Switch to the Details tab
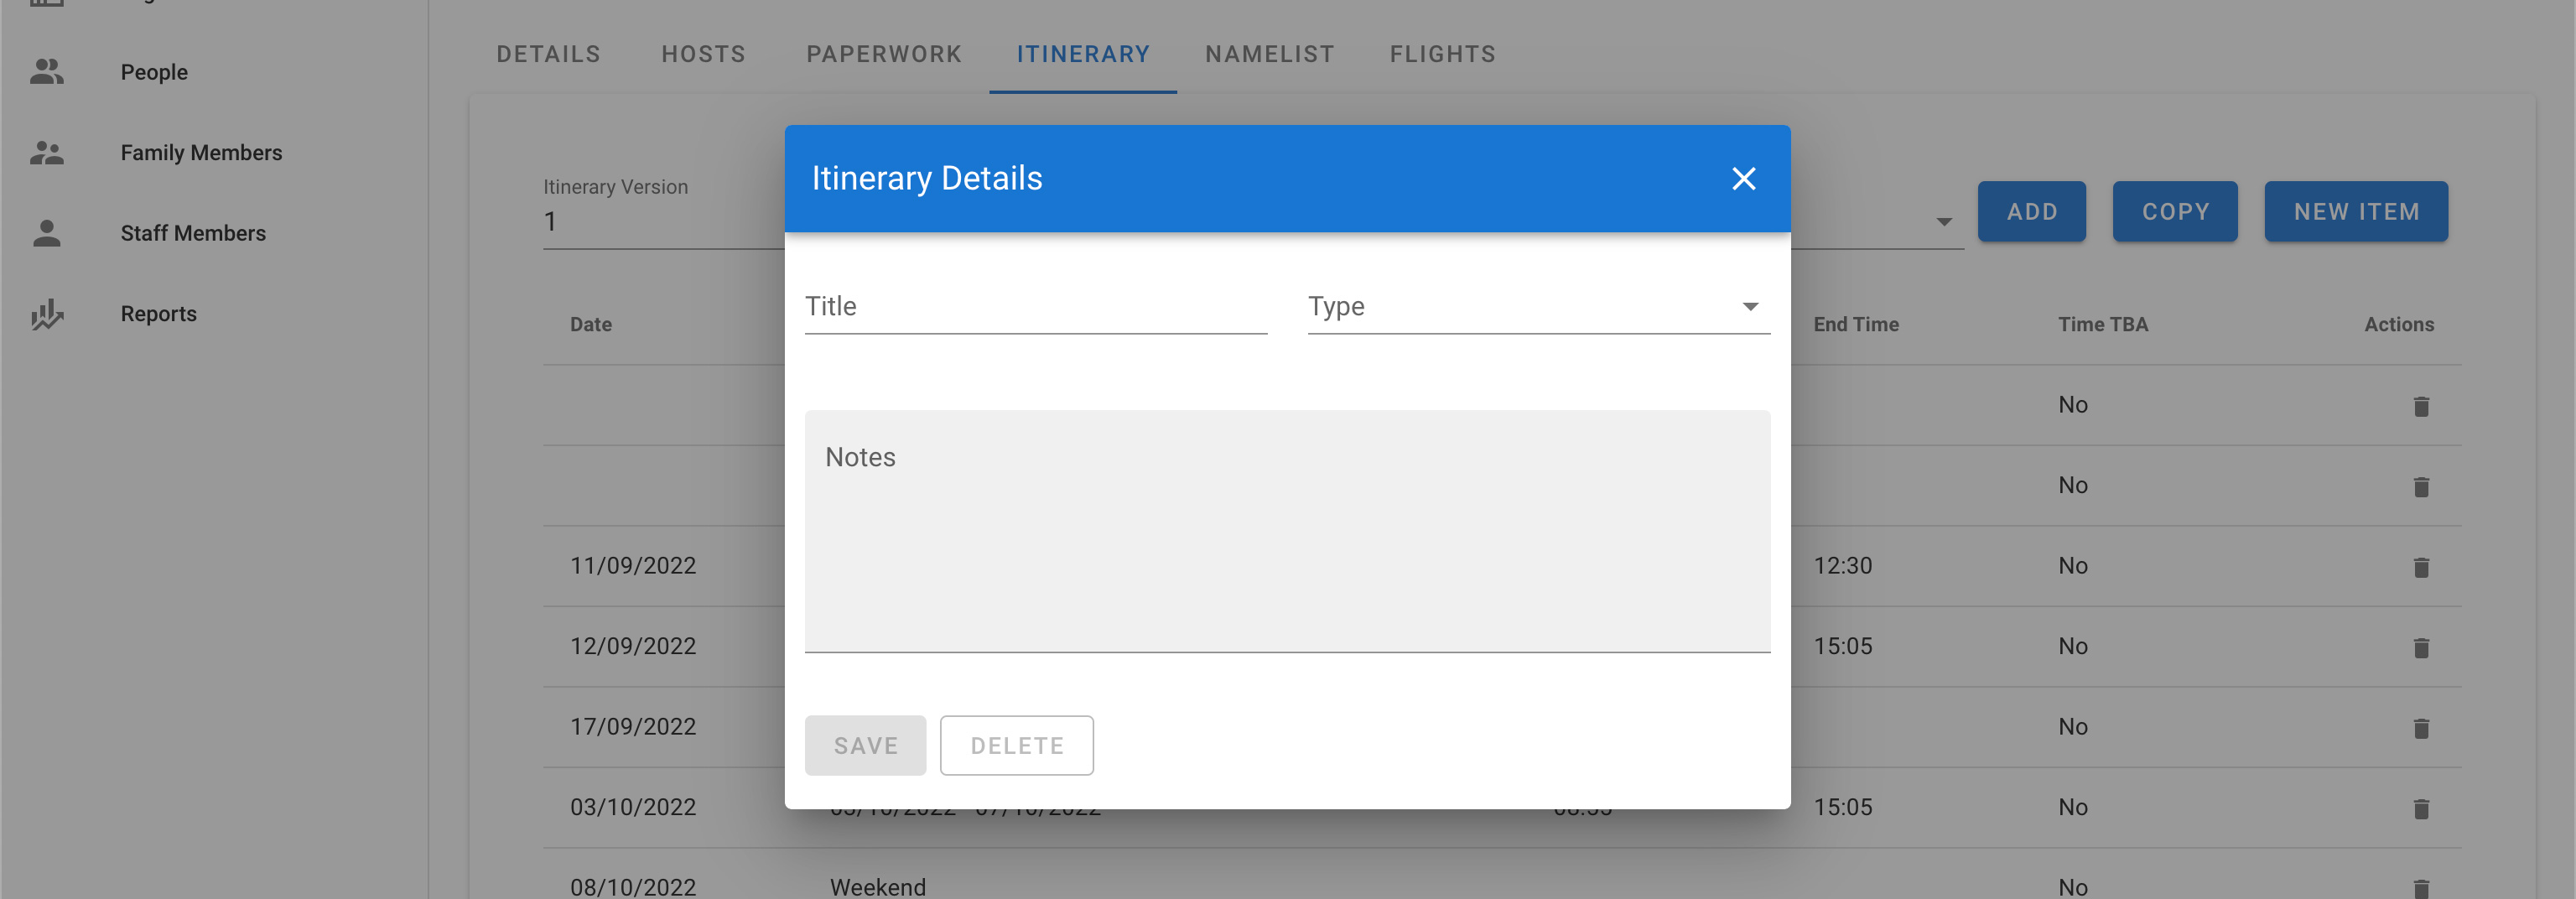This screenshot has width=2576, height=899. [x=548, y=54]
